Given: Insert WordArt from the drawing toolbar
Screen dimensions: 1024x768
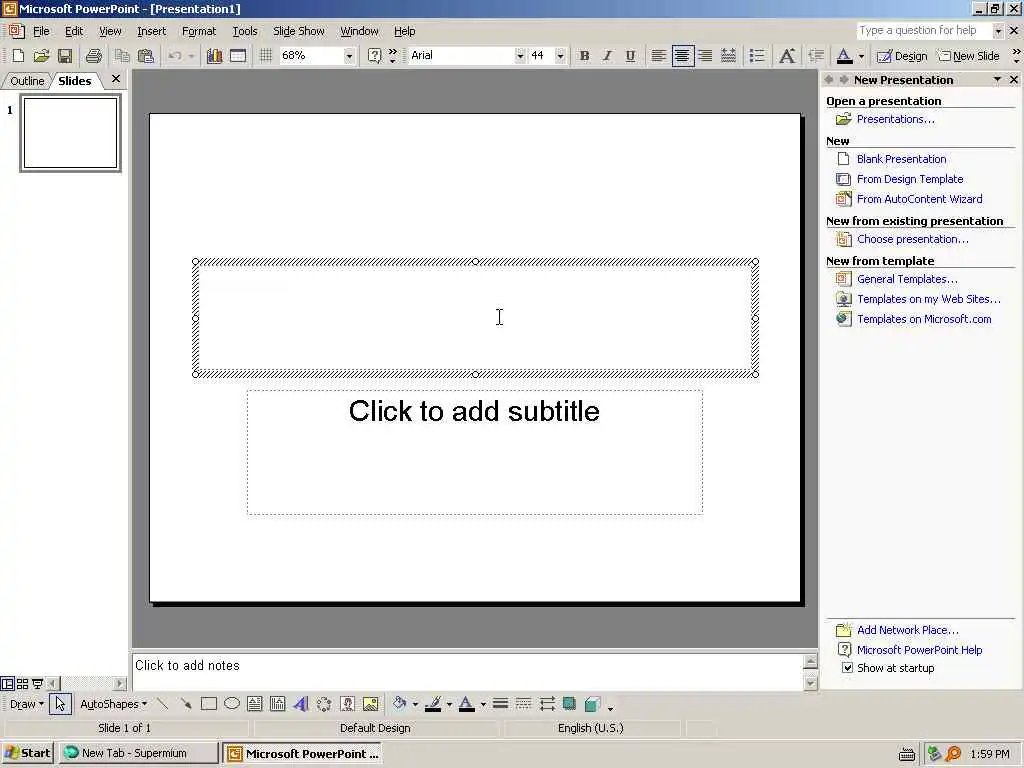Looking at the screenshot, I should pyautogui.click(x=300, y=703).
